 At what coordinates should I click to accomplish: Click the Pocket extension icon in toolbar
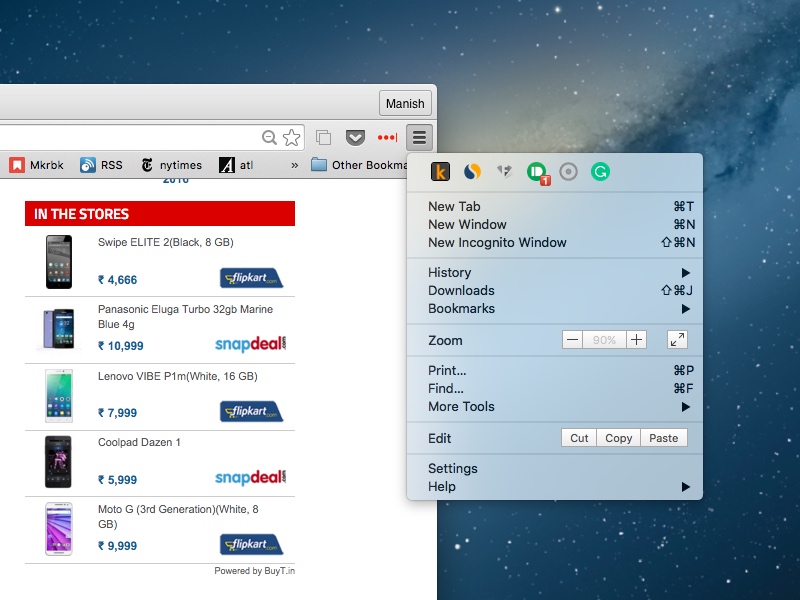355,137
